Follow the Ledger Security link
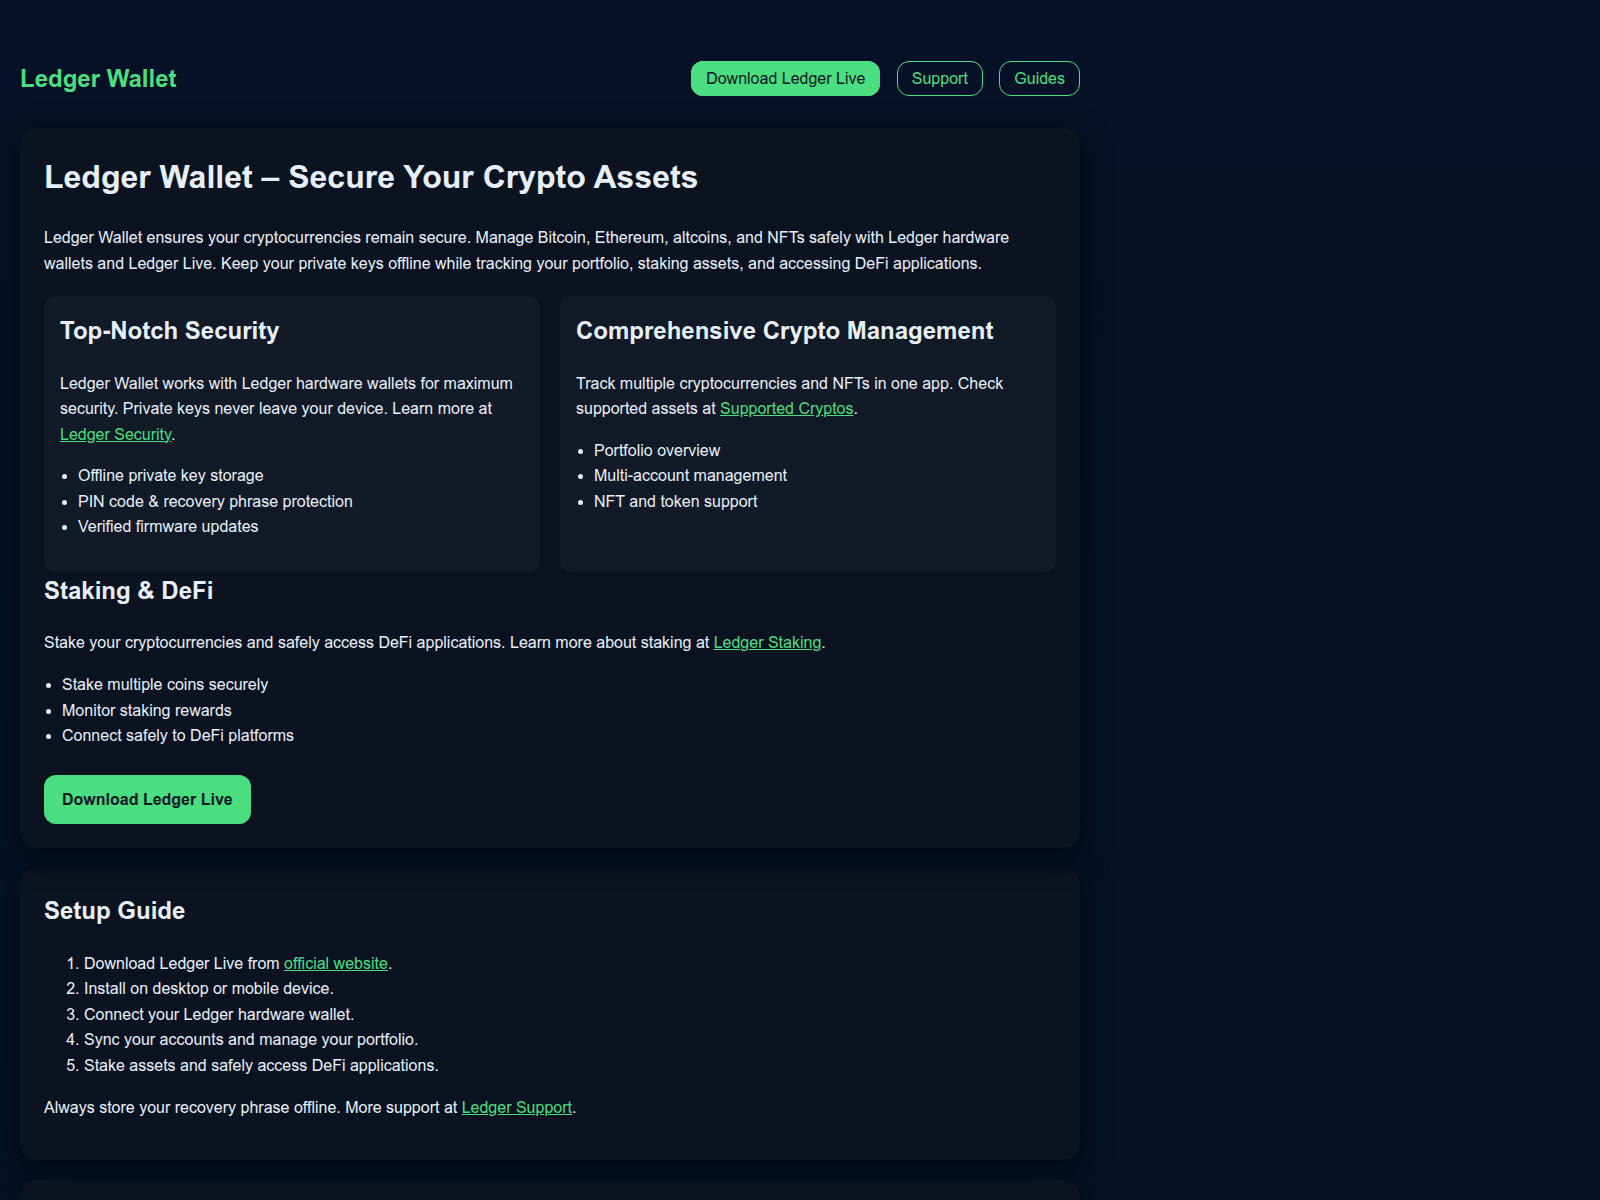 [x=115, y=434]
